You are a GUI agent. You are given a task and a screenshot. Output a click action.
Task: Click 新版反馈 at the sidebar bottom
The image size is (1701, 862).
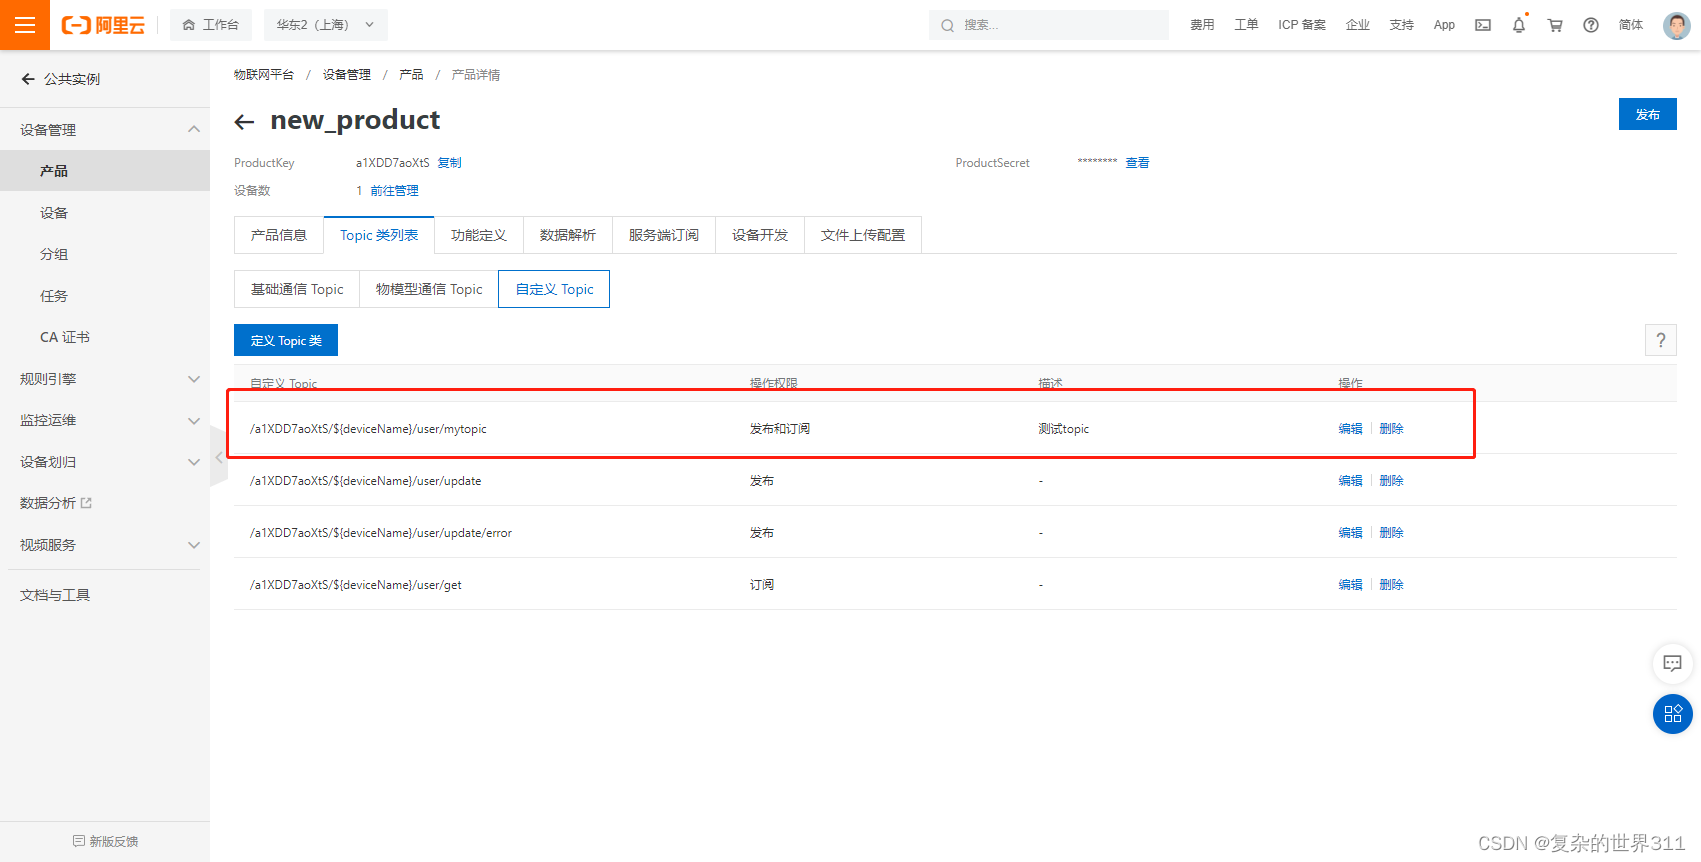[x=105, y=841]
